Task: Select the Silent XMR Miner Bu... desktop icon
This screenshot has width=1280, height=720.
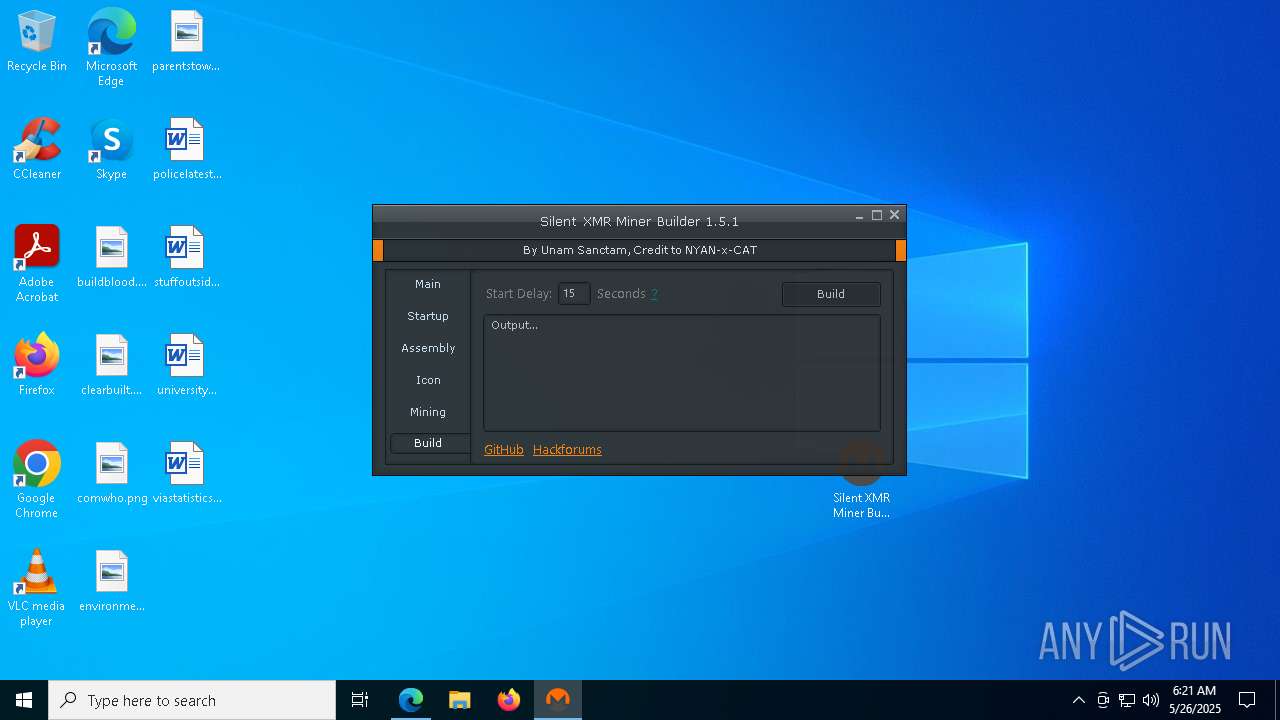Action: [861, 480]
